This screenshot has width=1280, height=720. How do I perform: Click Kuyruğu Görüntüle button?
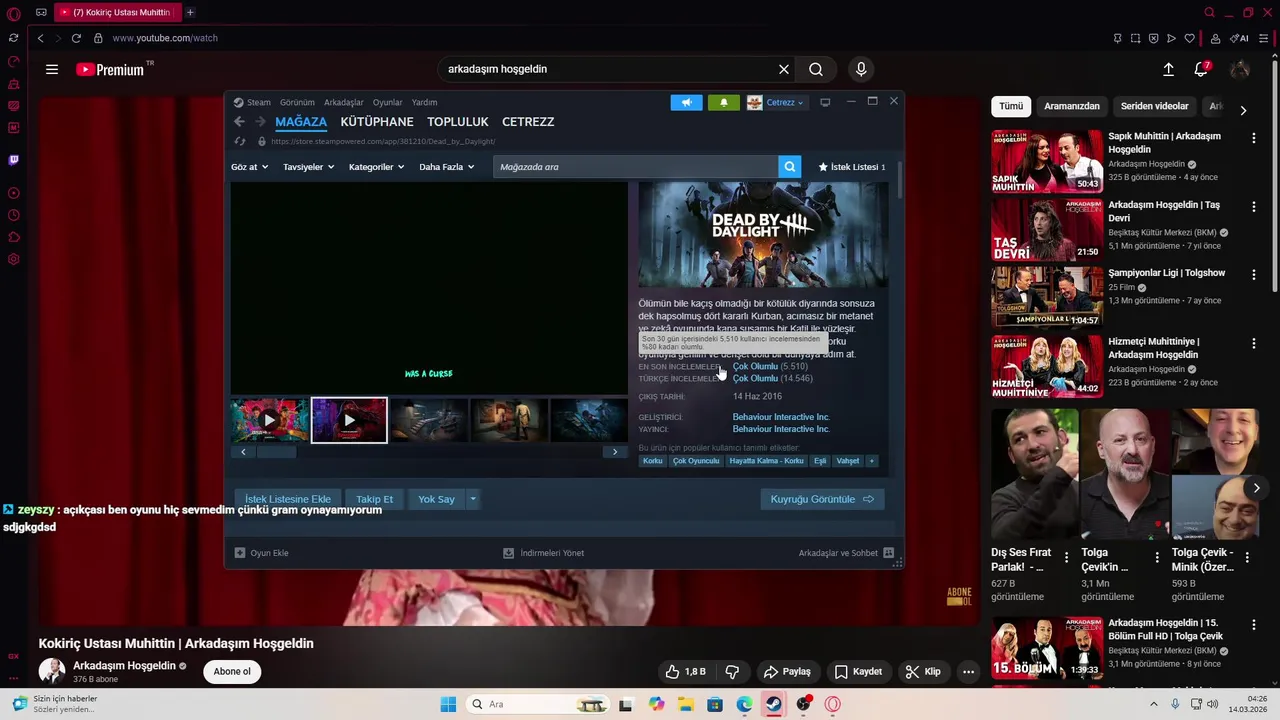[x=822, y=499]
